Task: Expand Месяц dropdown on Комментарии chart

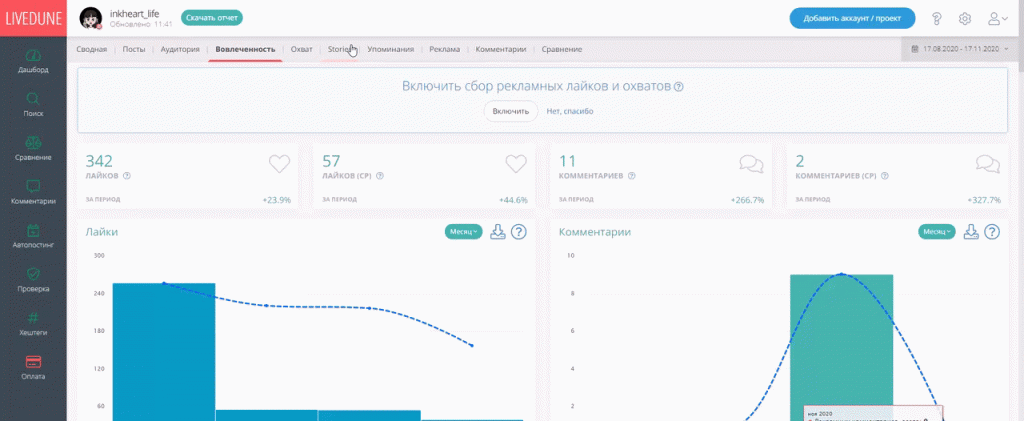Action: [937, 232]
